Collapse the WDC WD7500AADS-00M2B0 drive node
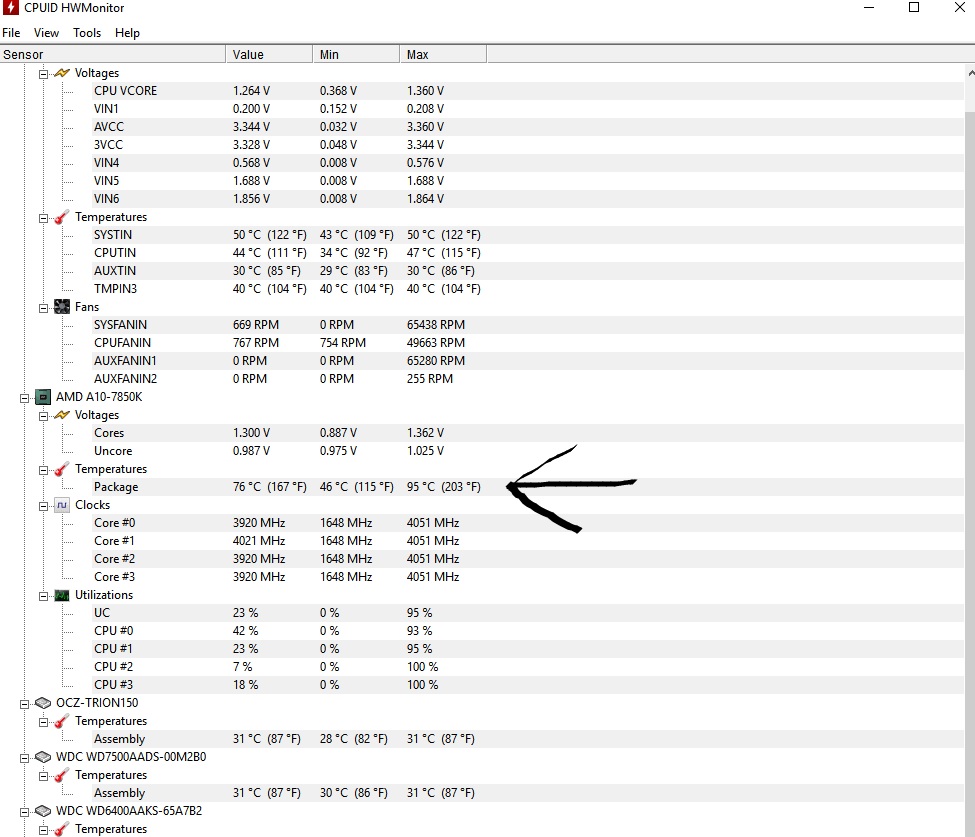This screenshot has width=975, height=837. point(25,758)
